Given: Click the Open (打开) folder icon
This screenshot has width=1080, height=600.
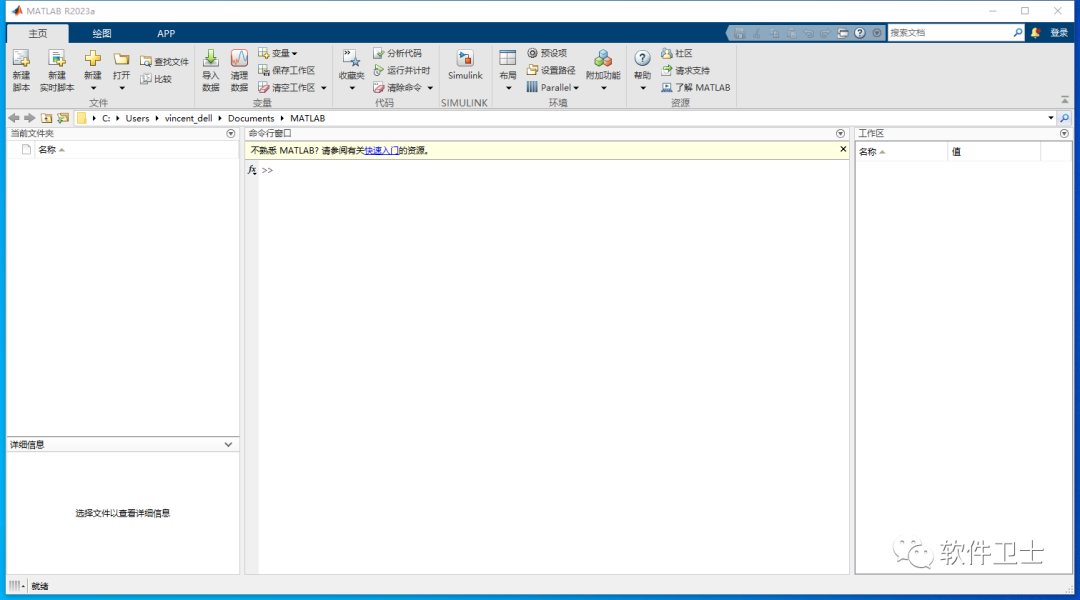Looking at the screenshot, I should click(x=122, y=59).
